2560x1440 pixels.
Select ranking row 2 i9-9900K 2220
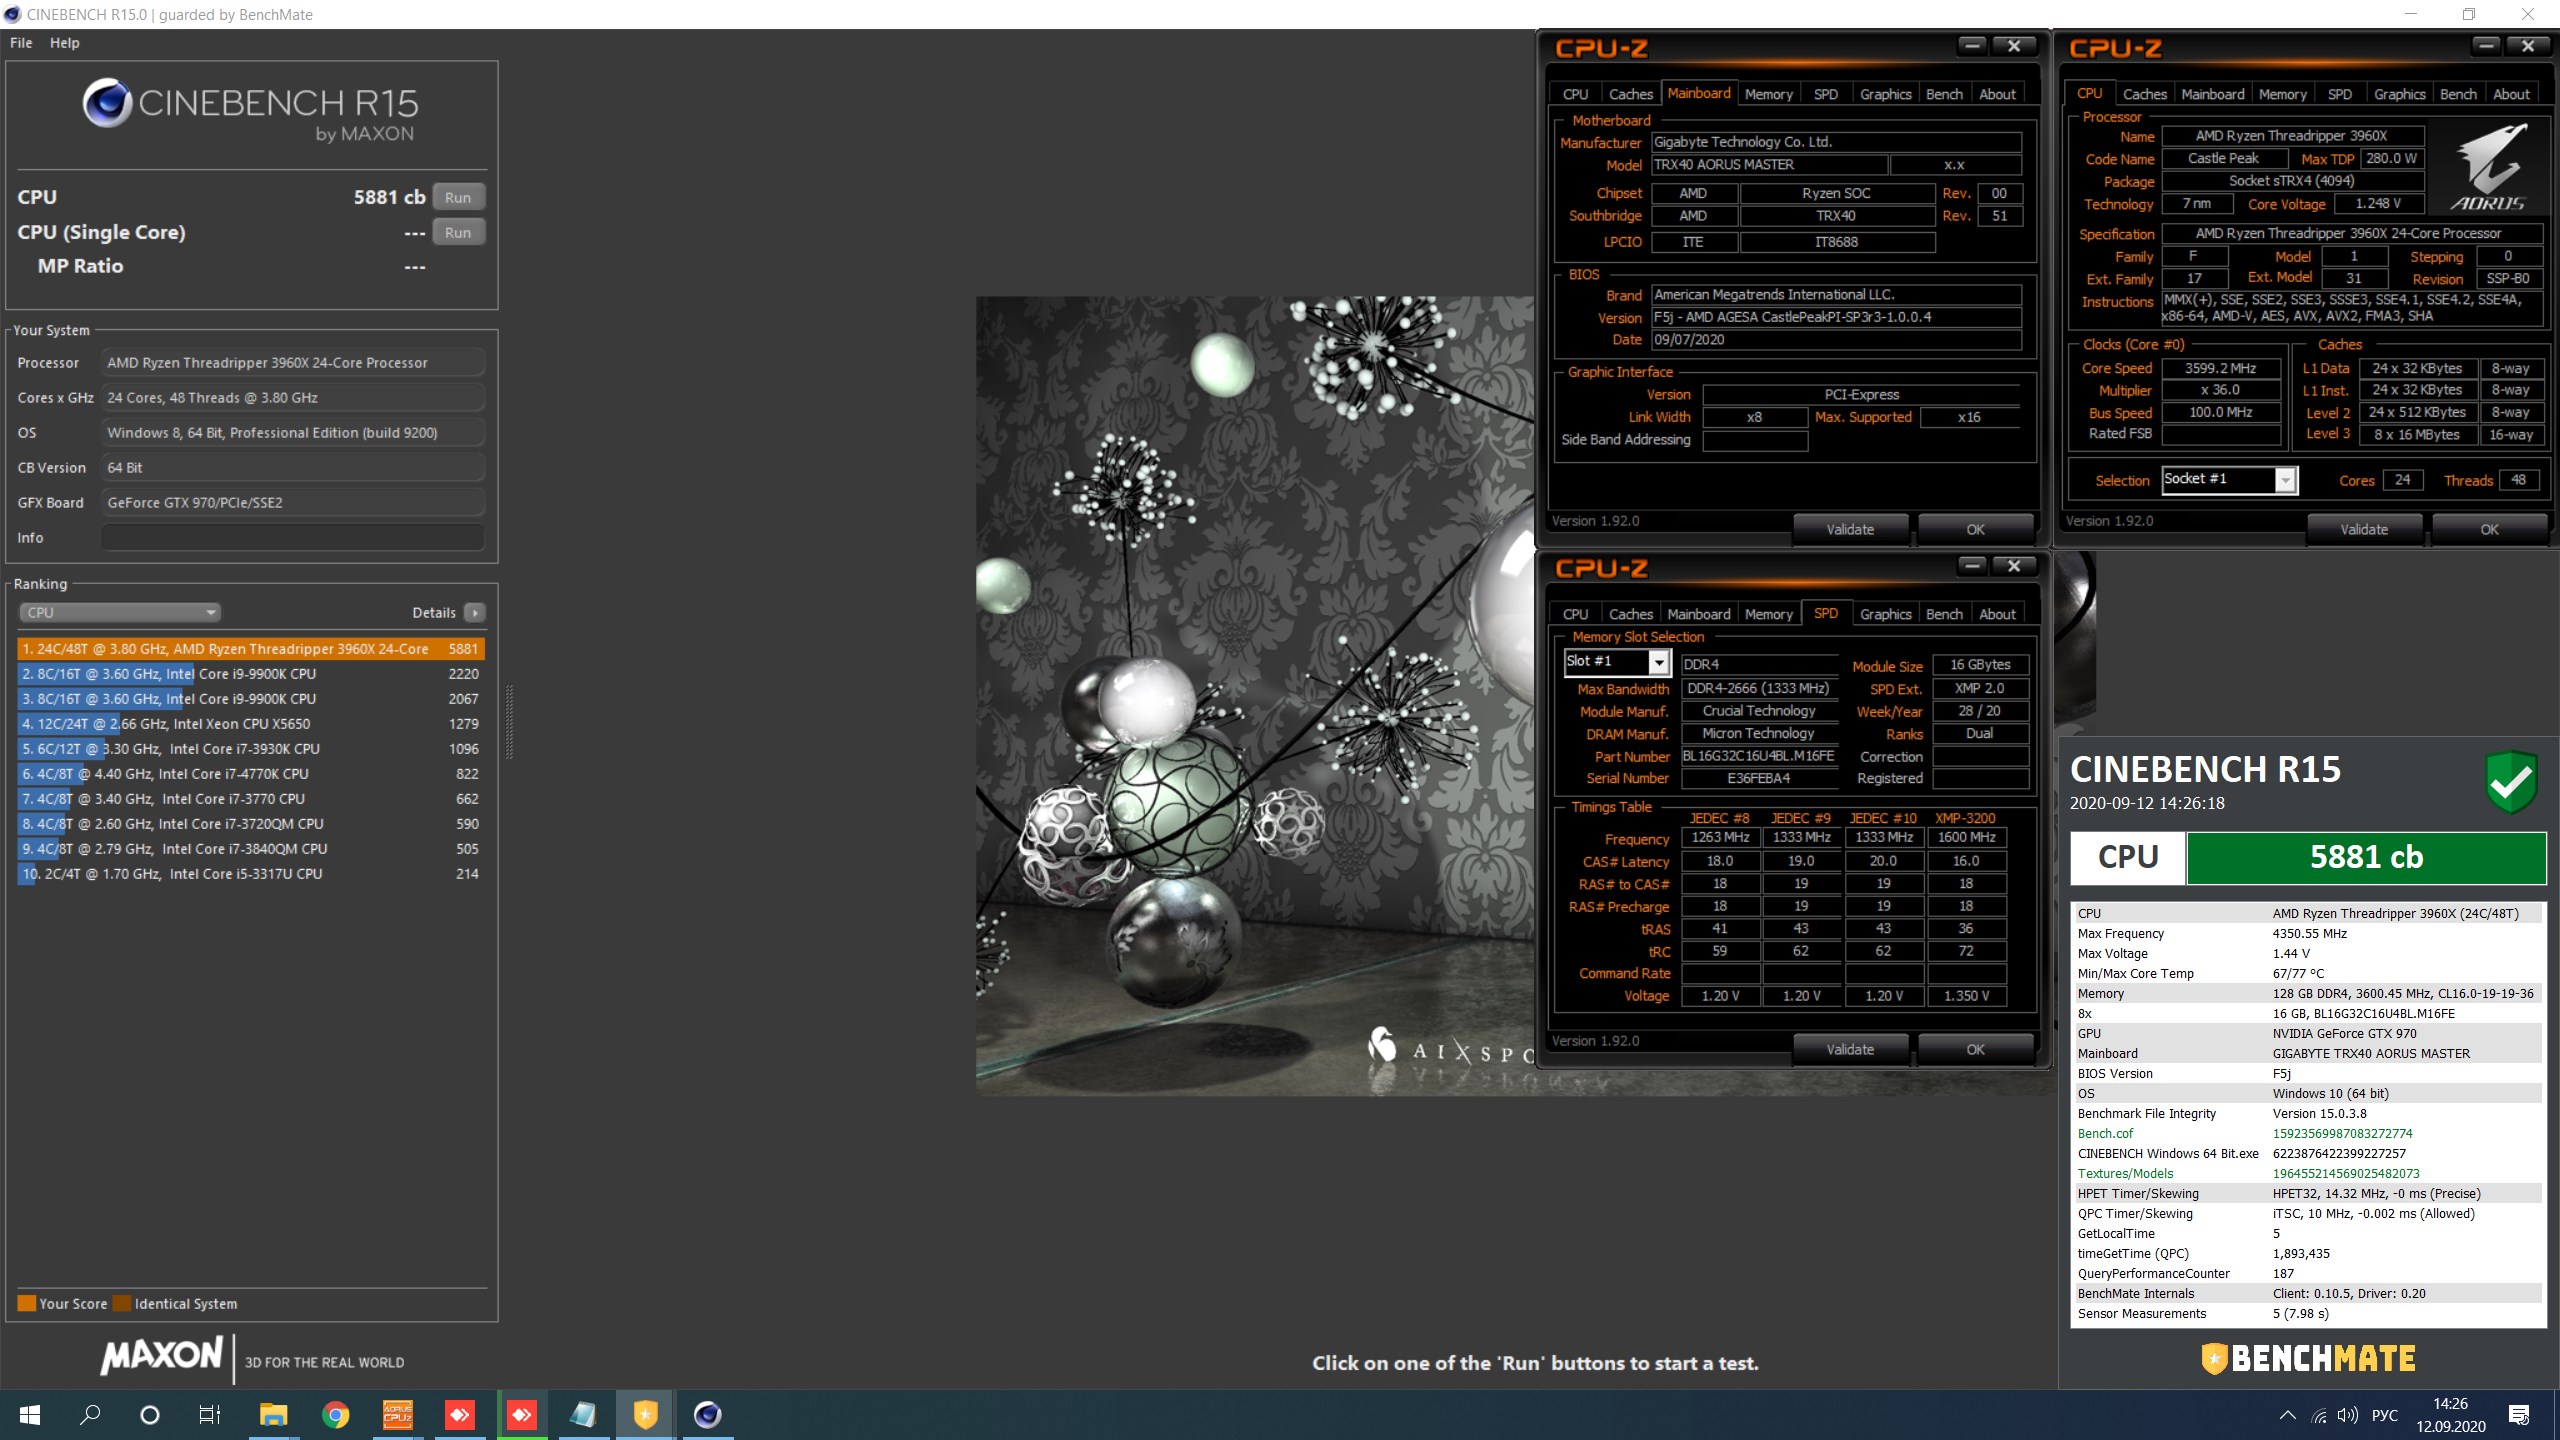[251, 674]
